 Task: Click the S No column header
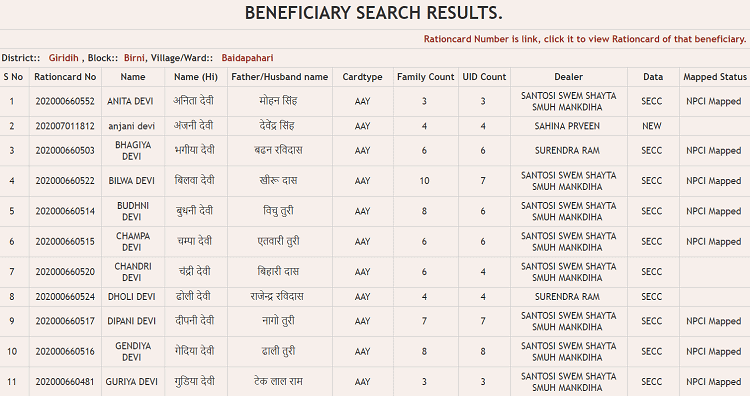click(x=13, y=77)
